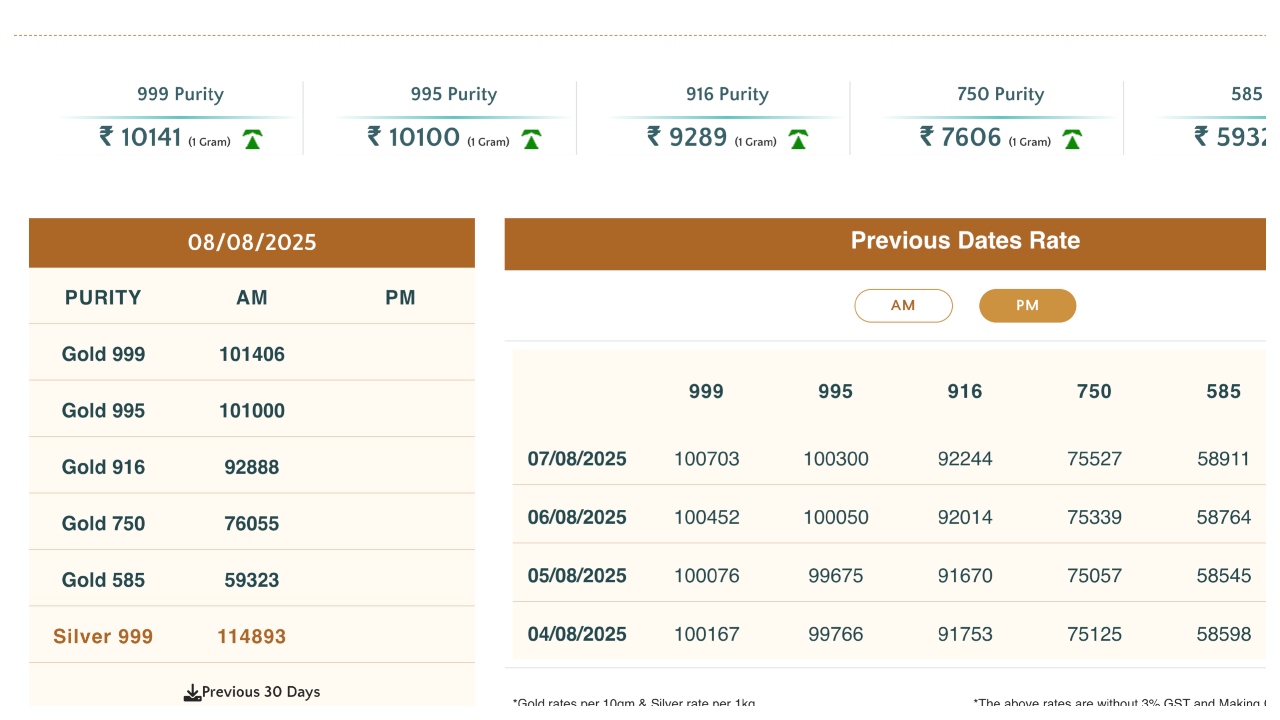Click the green up arrow beside 999 Purity rate
The height and width of the screenshot is (720, 1280).
(x=252, y=140)
